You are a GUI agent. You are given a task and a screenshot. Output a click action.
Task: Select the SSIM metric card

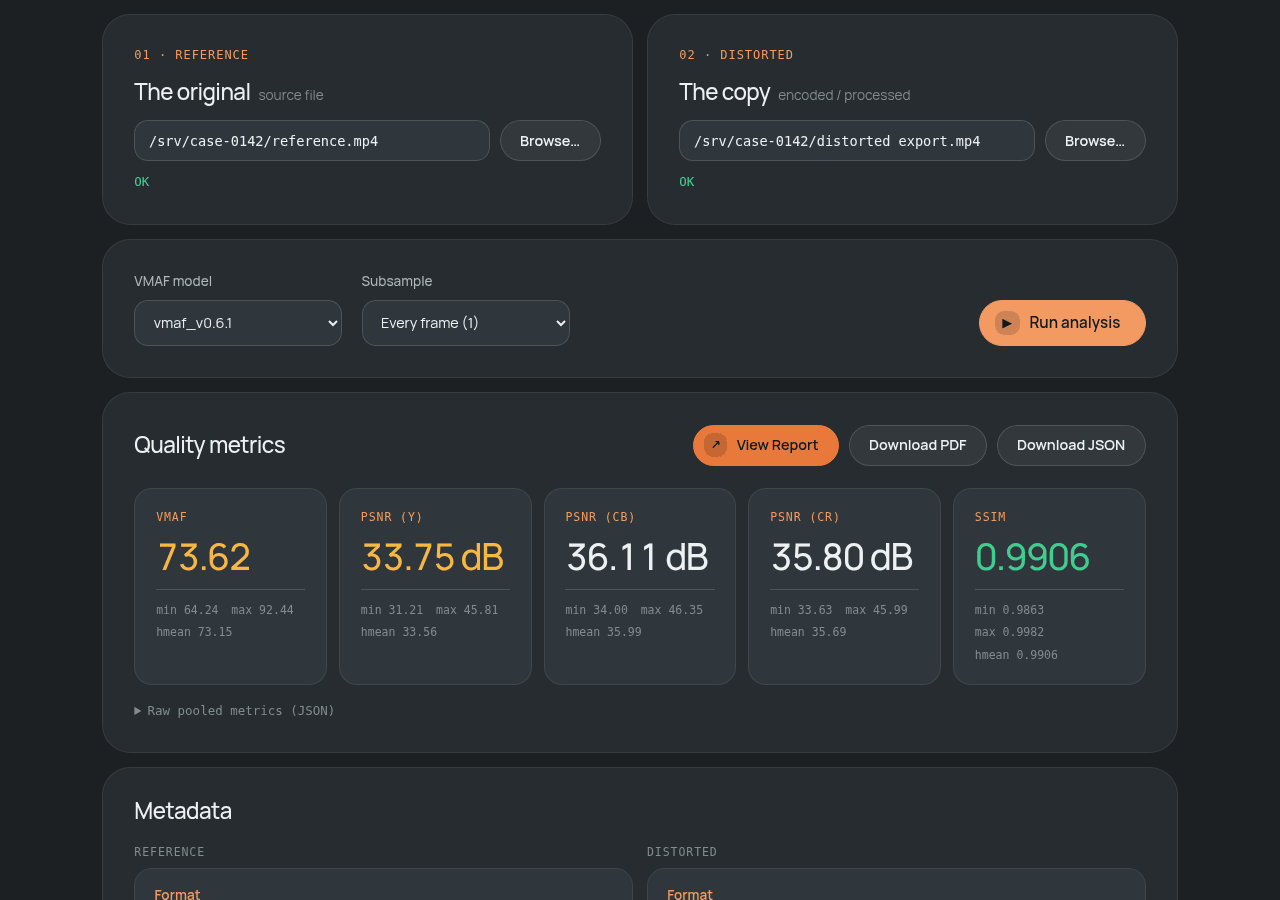coord(1049,586)
